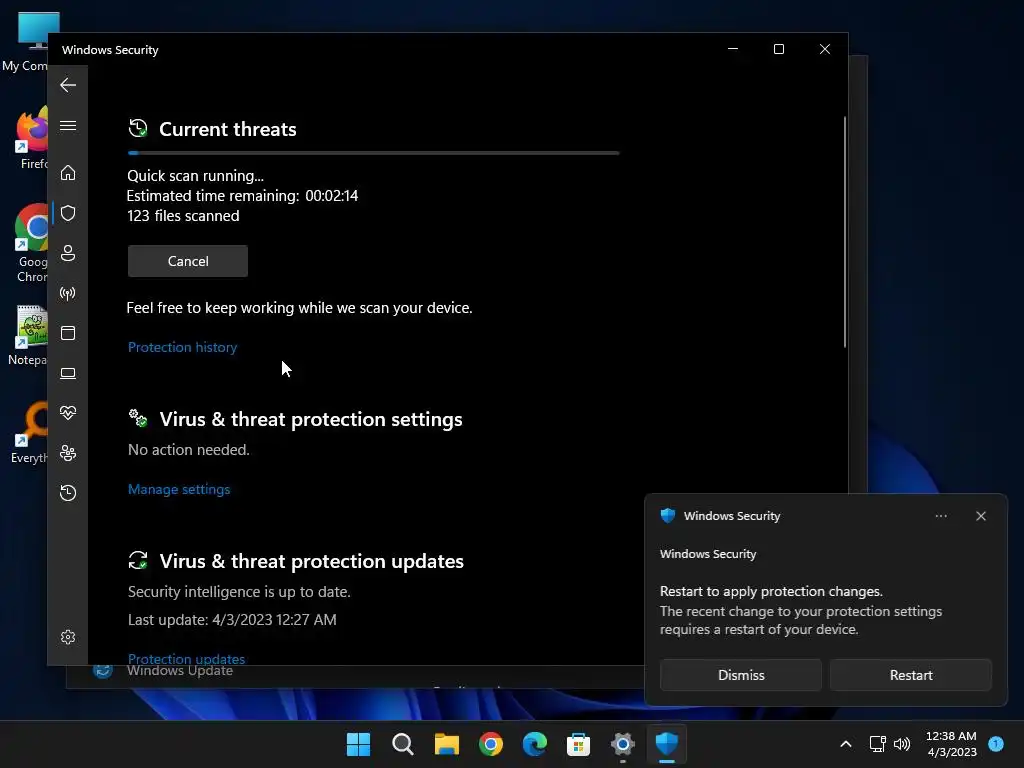This screenshot has height=768, width=1024.
Task: Click the Windows Security vertical scrollbar
Action: (844, 232)
